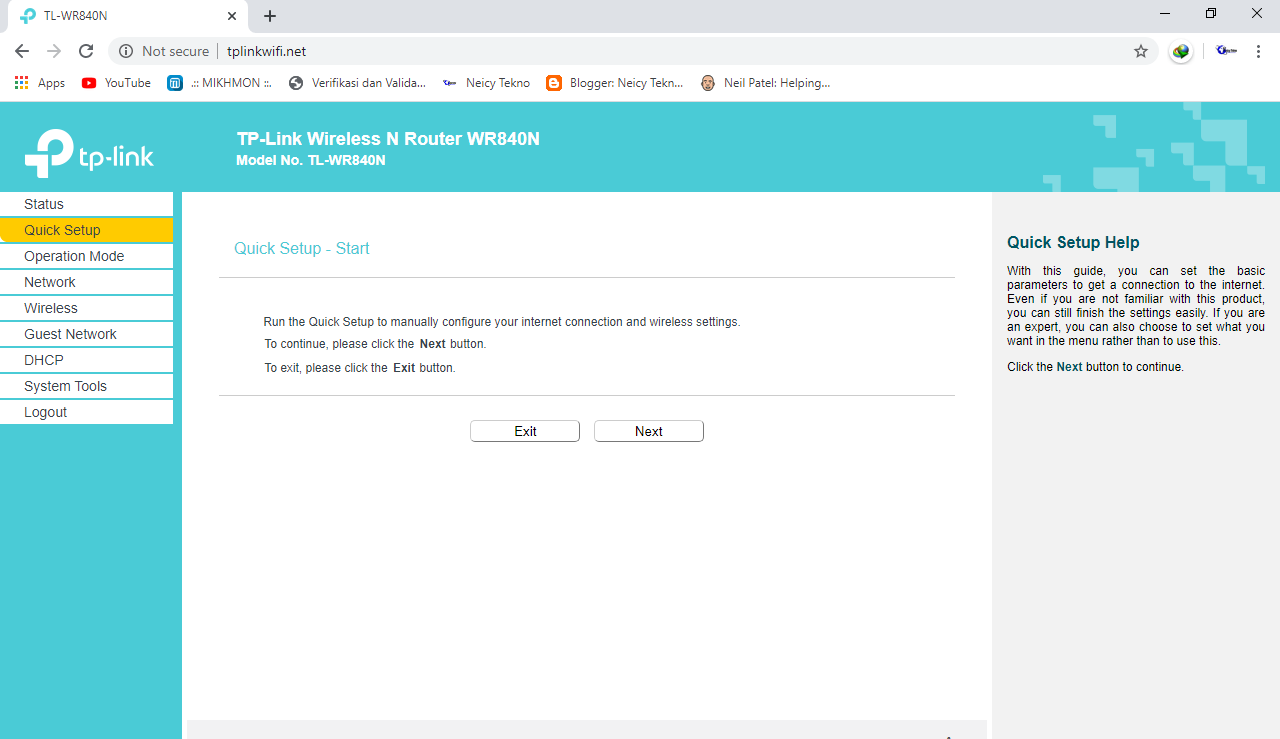This screenshot has width=1280, height=739.
Task: Open the Chrome three-dot menu
Action: point(1259,51)
